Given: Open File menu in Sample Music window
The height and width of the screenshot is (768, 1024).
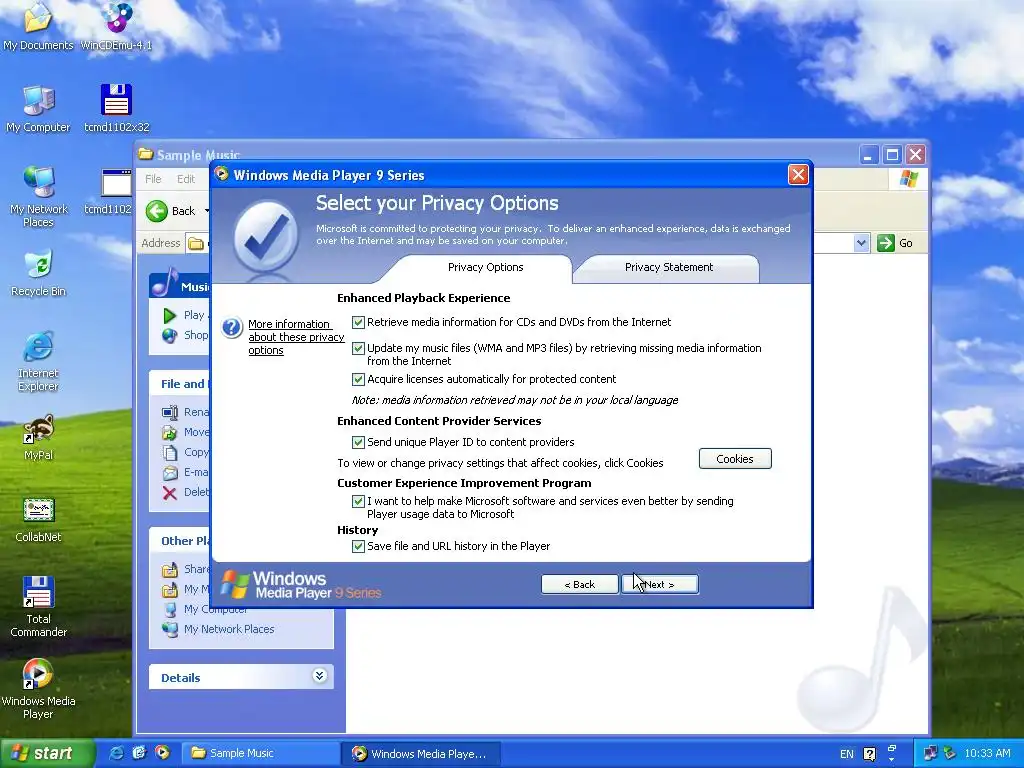Looking at the screenshot, I should point(153,179).
